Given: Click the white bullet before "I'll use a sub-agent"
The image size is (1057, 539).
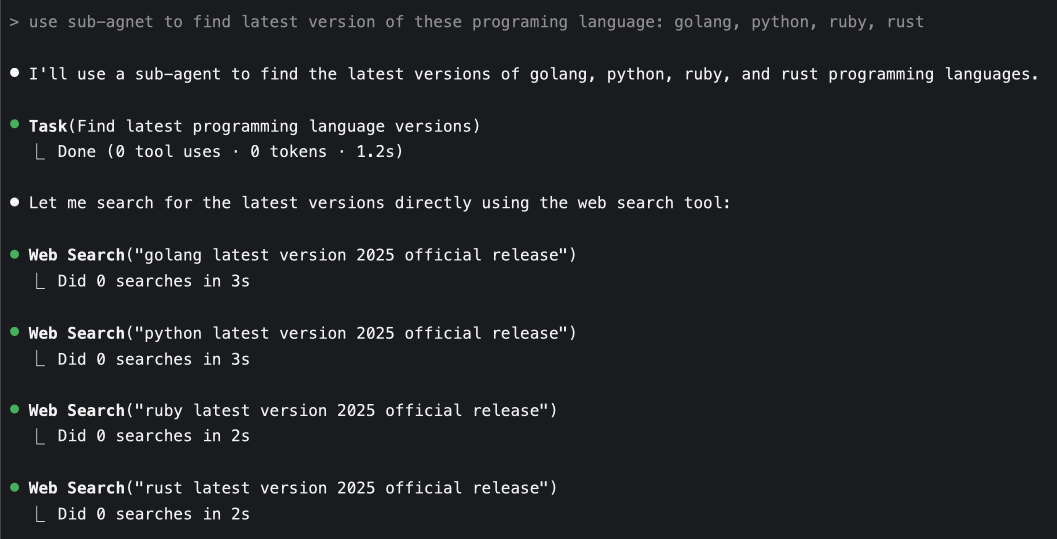Looking at the screenshot, I should [14, 74].
